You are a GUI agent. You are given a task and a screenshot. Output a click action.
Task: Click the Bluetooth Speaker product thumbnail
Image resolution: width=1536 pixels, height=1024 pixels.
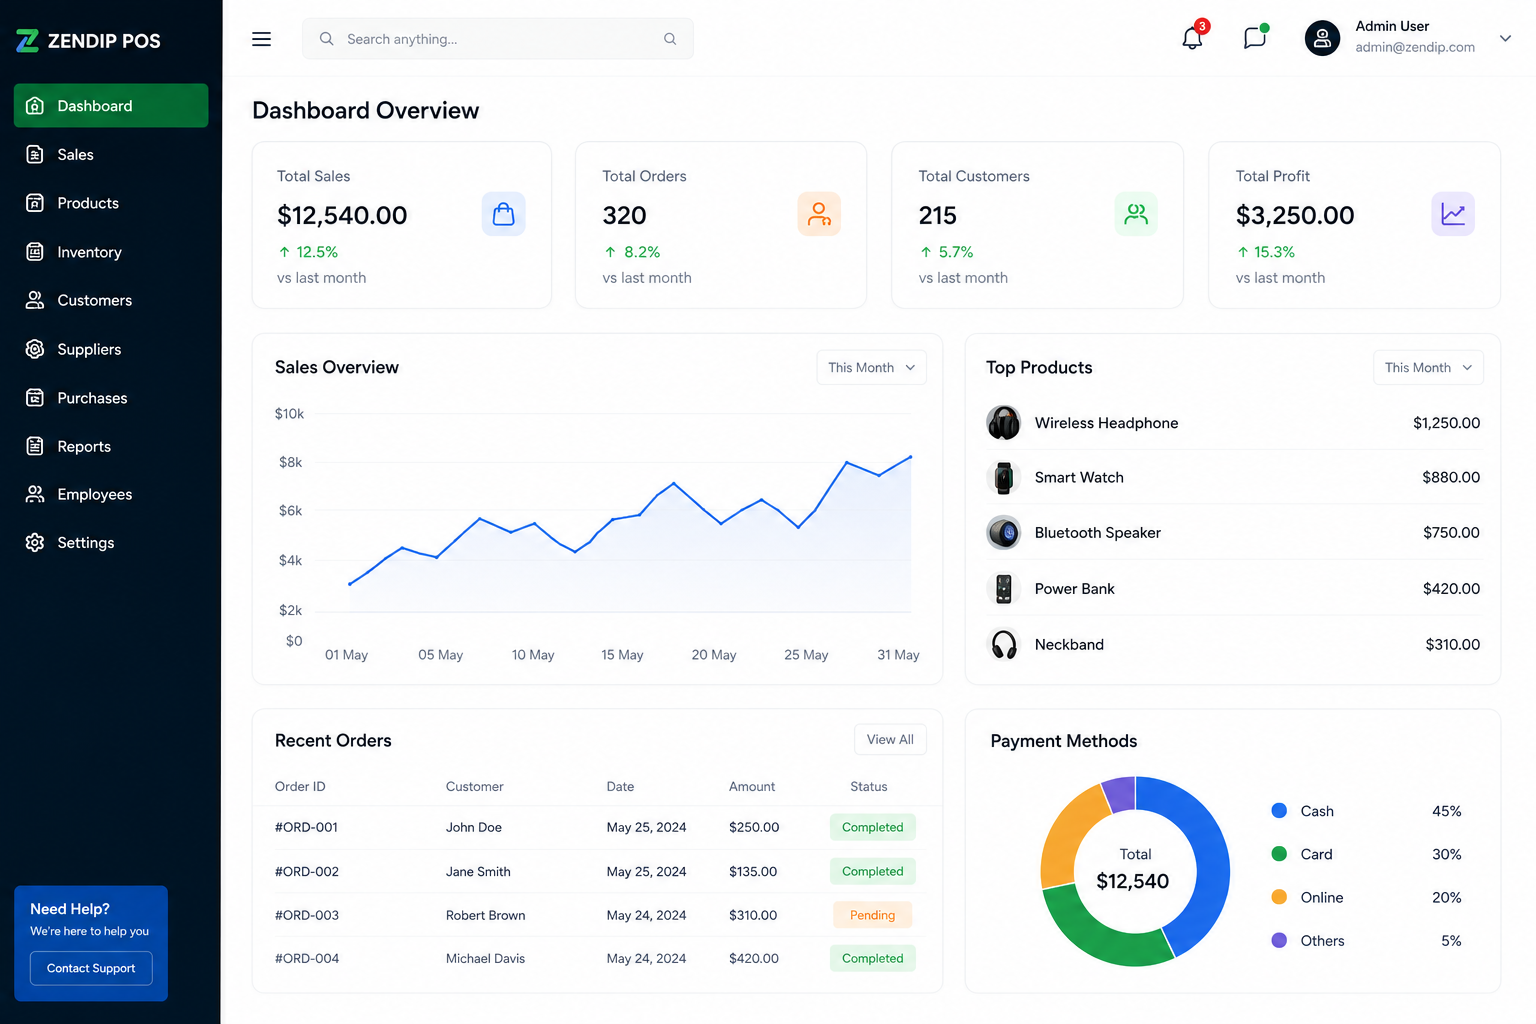point(1004,533)
